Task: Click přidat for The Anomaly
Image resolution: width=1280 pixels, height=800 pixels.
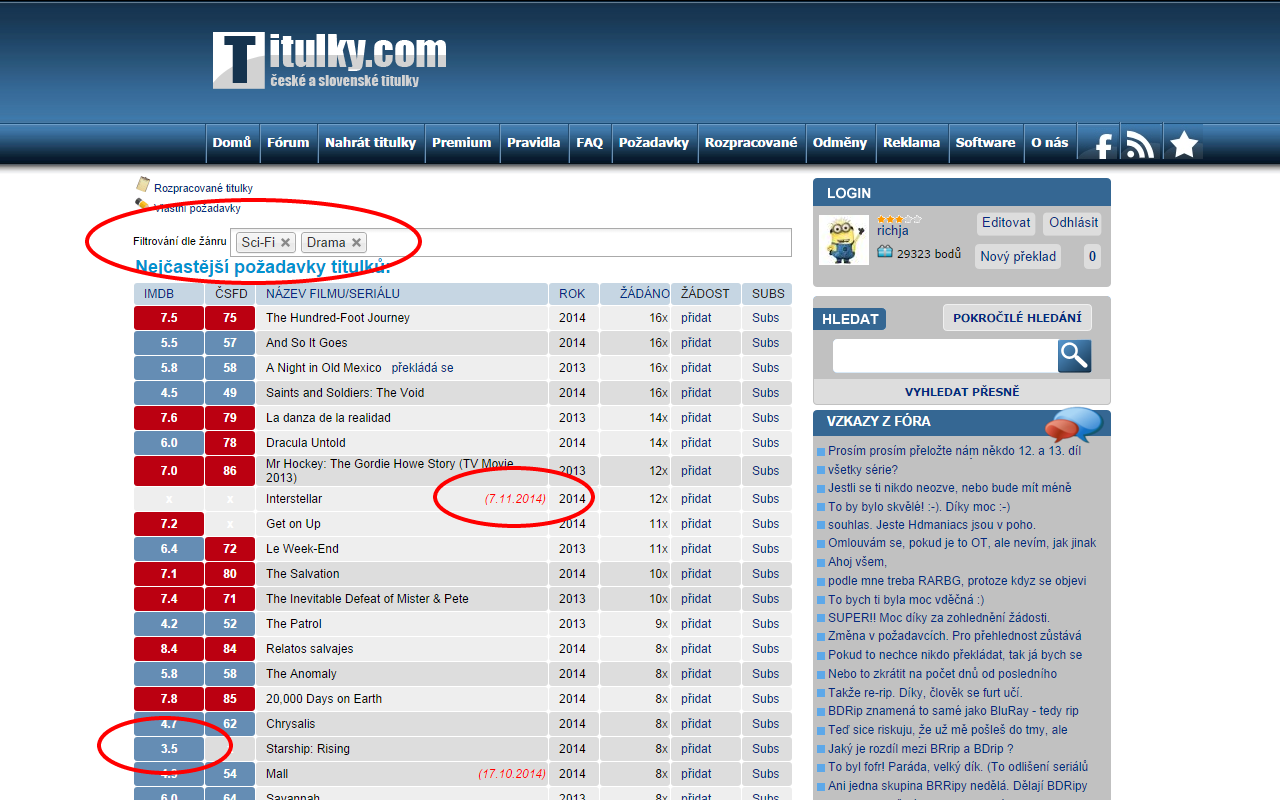Action: coord(696,674)
